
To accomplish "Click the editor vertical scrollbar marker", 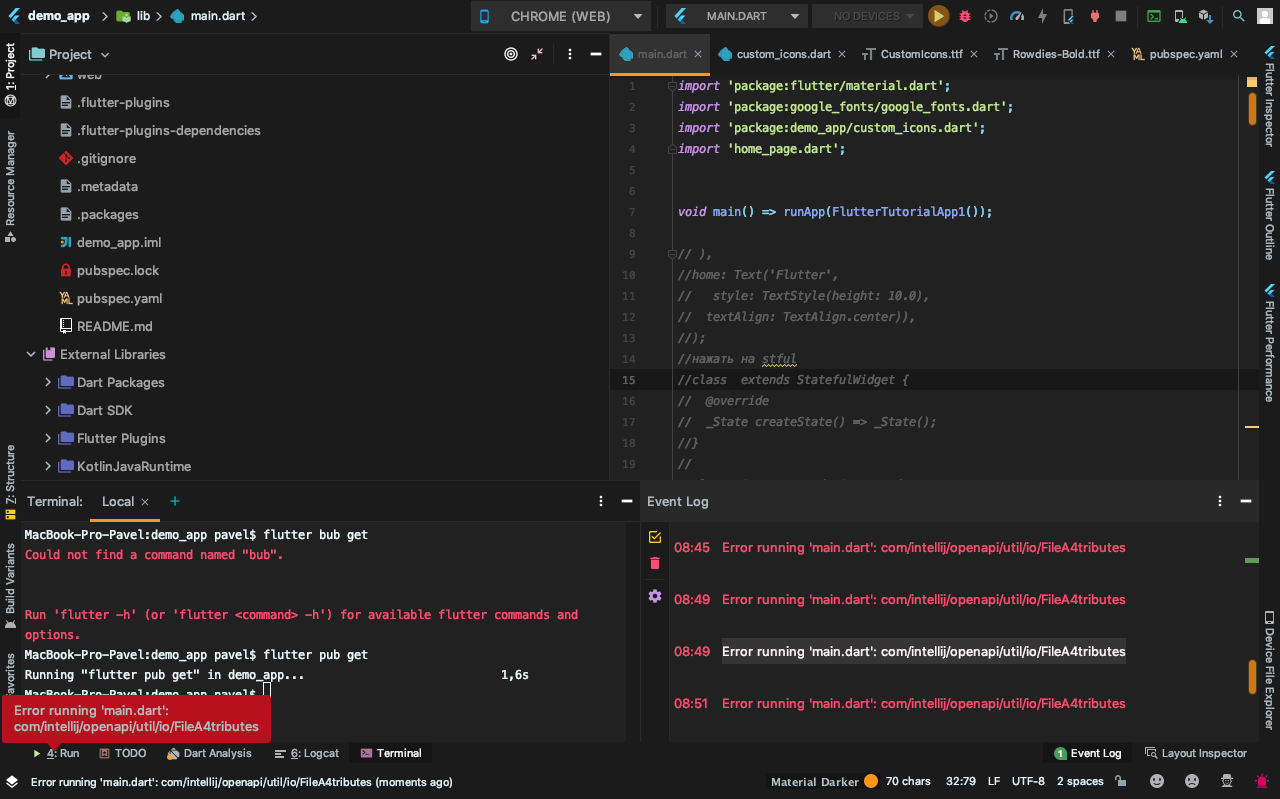I will tap(1252, 109).
